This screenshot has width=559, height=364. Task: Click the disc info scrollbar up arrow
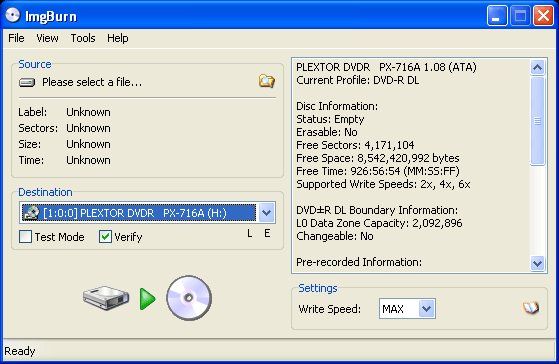537,67
